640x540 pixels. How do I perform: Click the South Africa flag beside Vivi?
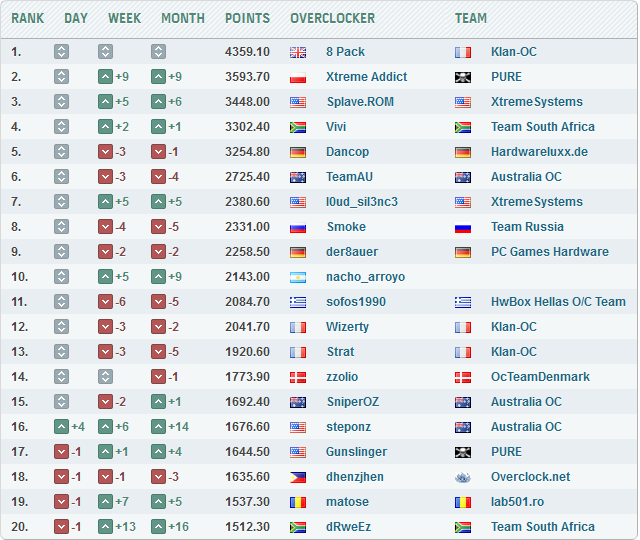click(x=298, y=127)
